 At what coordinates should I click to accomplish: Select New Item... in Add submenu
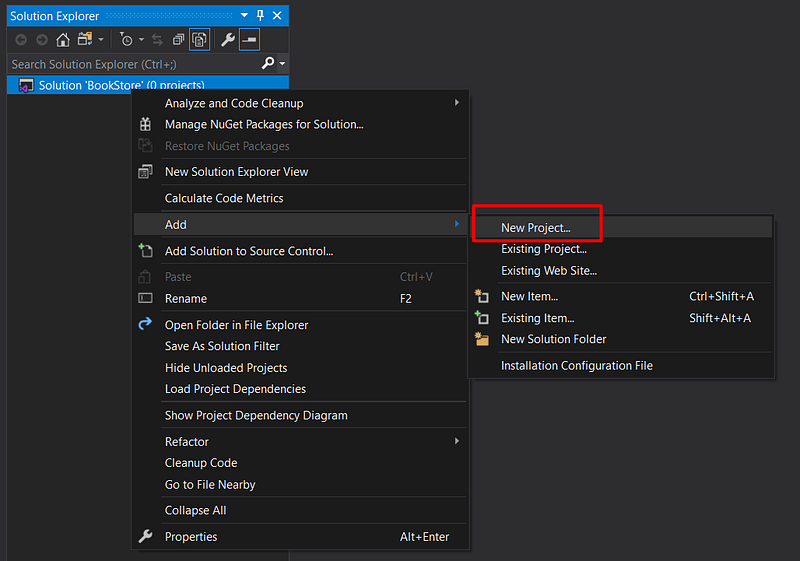click(x=620, y=297)
